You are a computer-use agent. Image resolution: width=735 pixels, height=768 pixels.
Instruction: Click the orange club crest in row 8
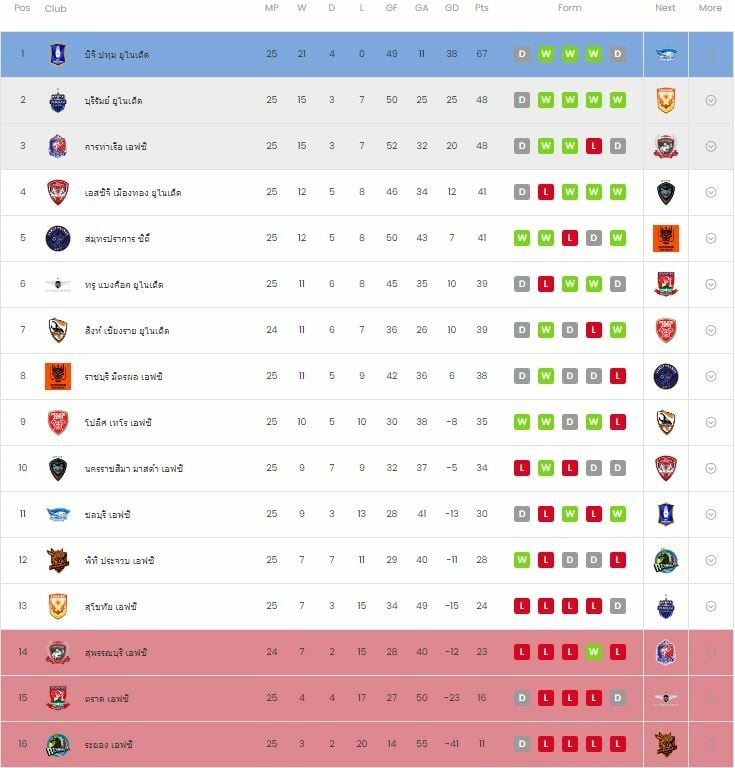pos(58,376)
